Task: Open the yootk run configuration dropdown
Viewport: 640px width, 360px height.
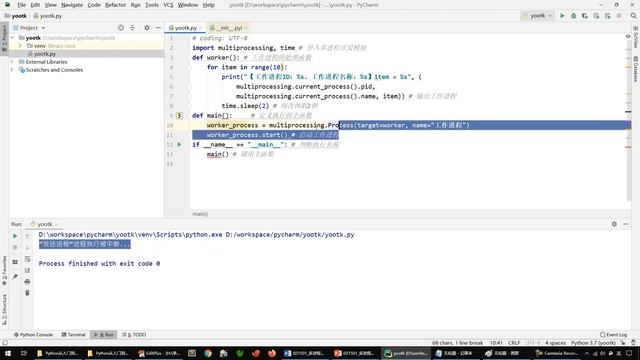Action: coord(538,16)
